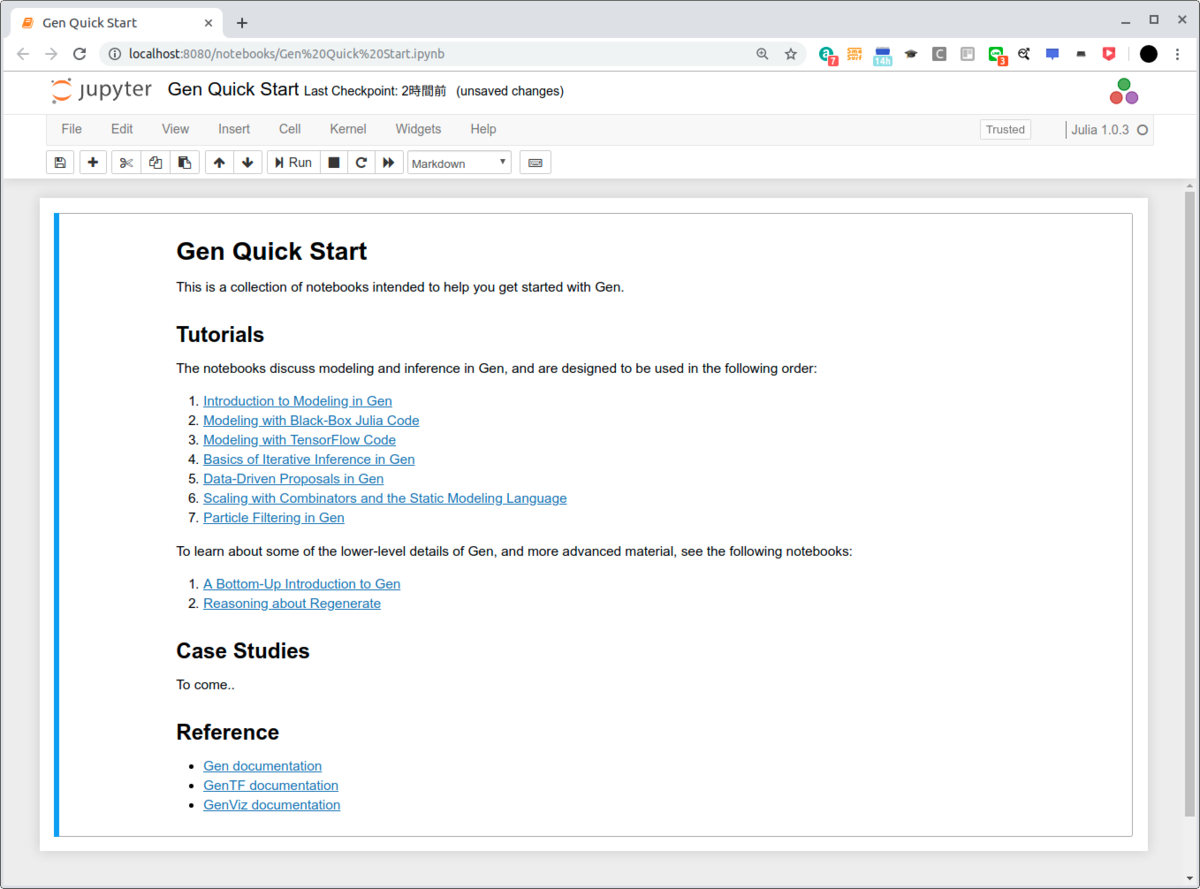Save the notebook with the floppy icon

click(60, 162)
